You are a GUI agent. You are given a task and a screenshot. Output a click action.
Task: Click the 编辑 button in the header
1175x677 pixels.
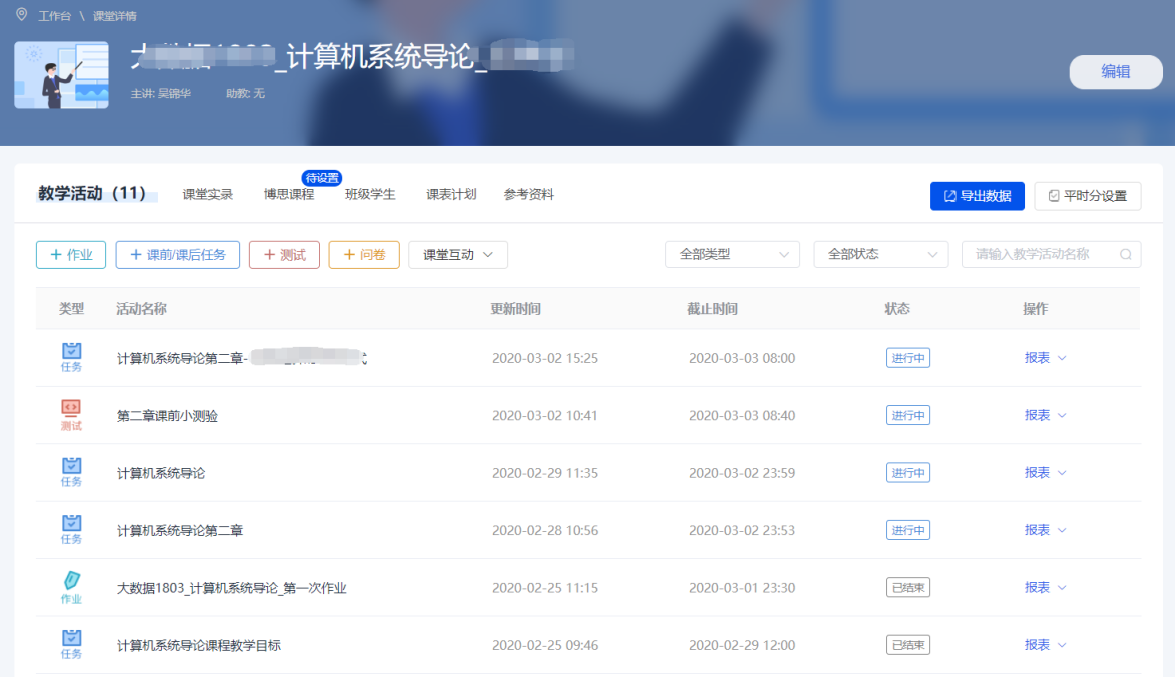1115,72
